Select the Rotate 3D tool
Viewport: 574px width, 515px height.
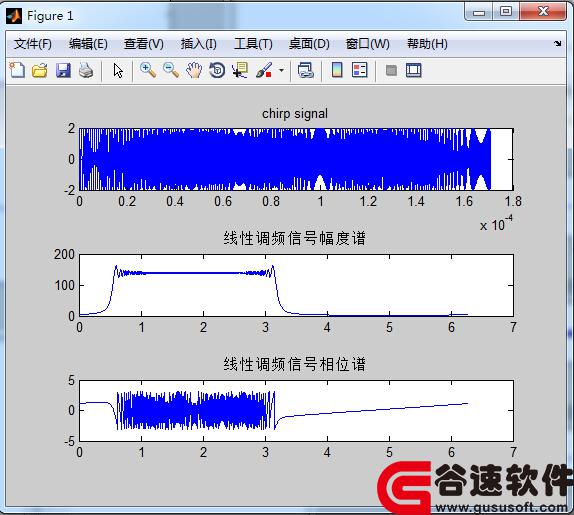(217, 70)
